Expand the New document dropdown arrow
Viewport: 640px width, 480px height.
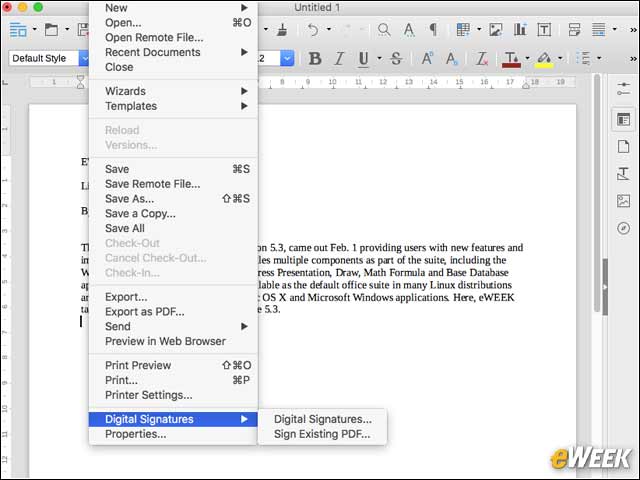34,29
